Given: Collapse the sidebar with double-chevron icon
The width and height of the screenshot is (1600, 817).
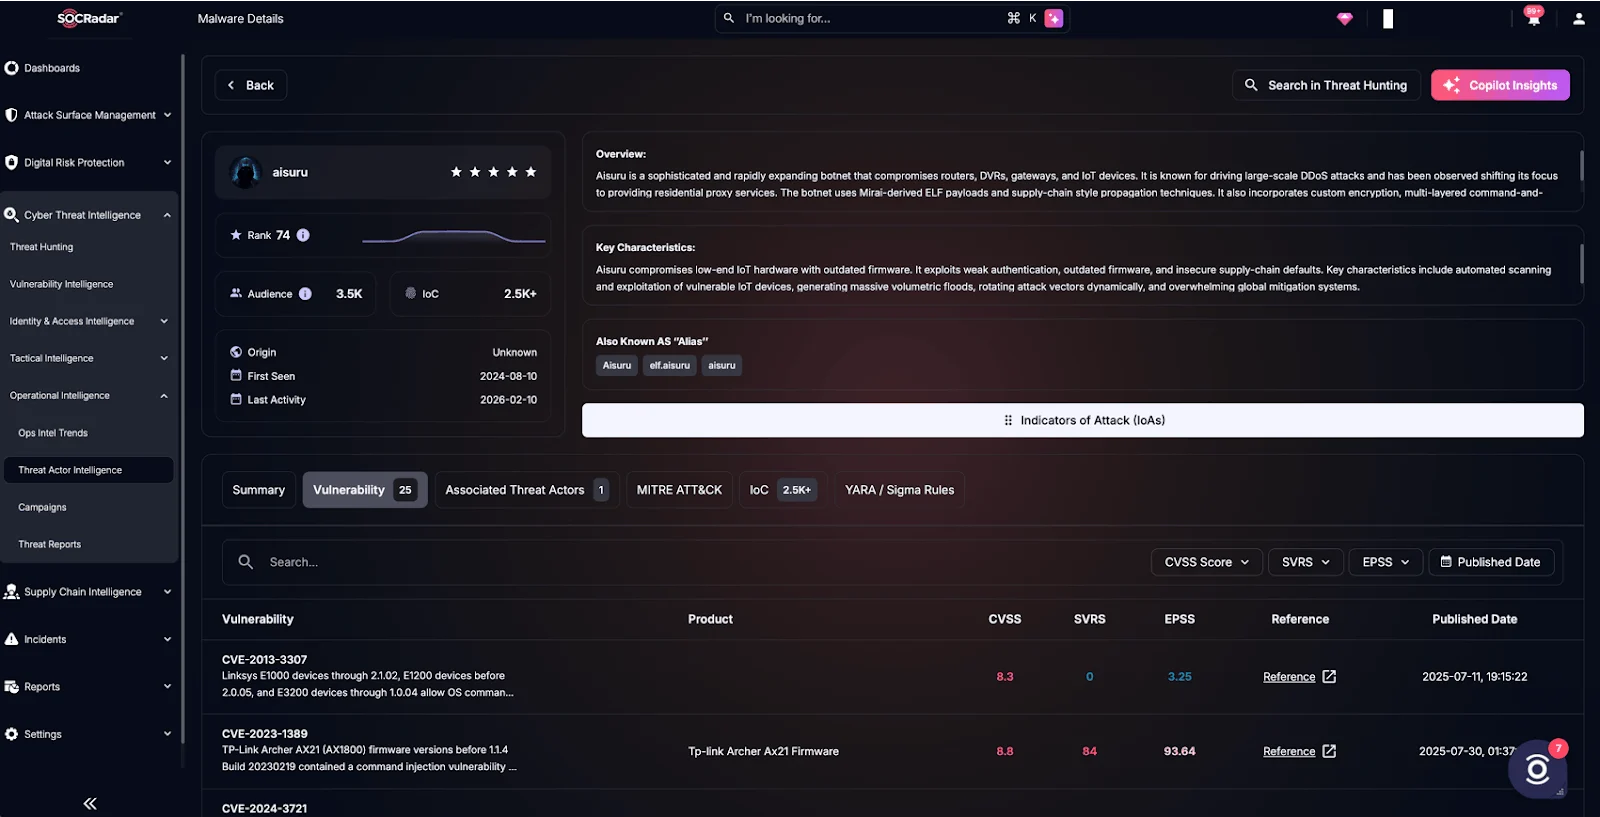Looking at the screenshot, I should 90,803.
